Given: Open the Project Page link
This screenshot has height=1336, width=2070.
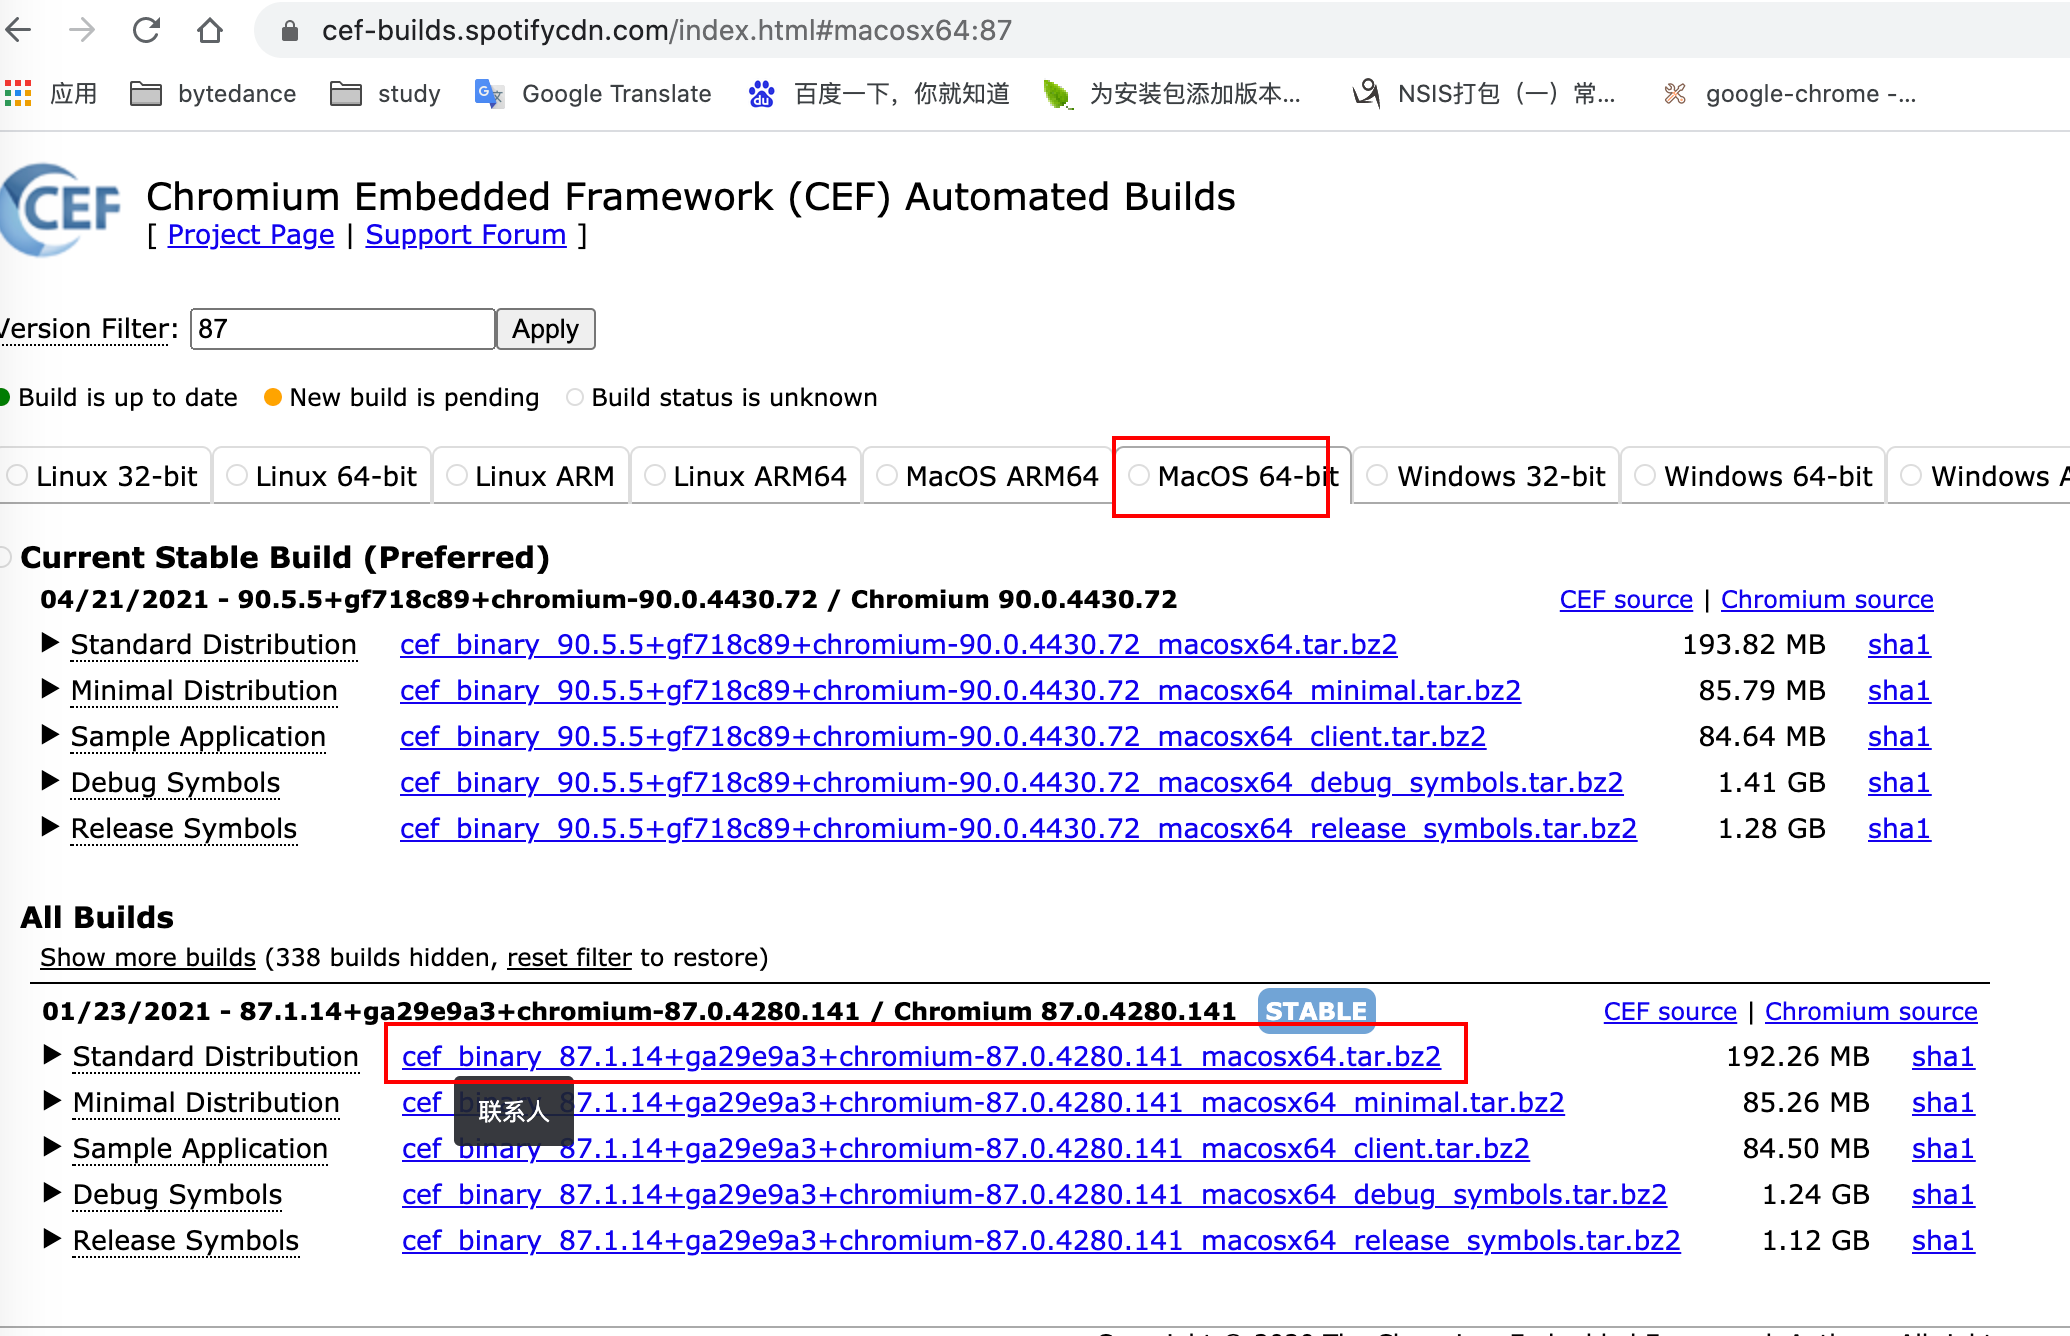Looking at the screenshot, I should 250,235.
